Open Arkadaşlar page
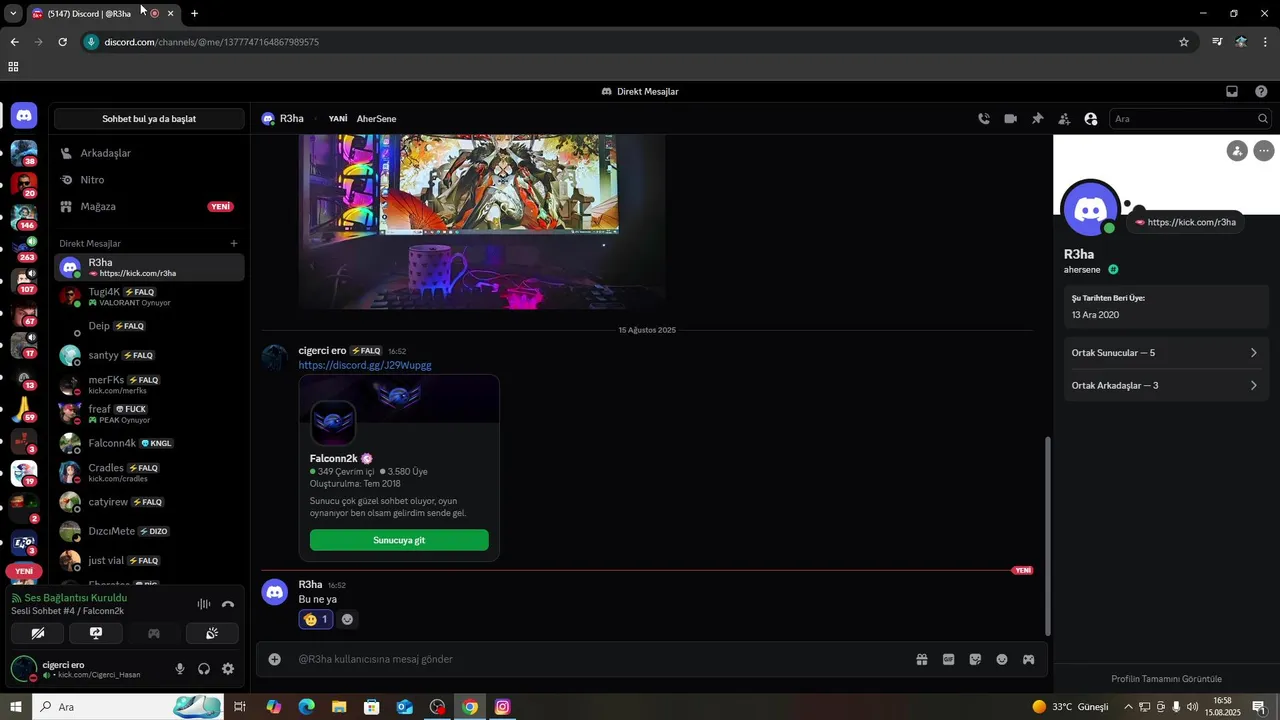This screenshot has width=1280, height=720. [149, 153]
